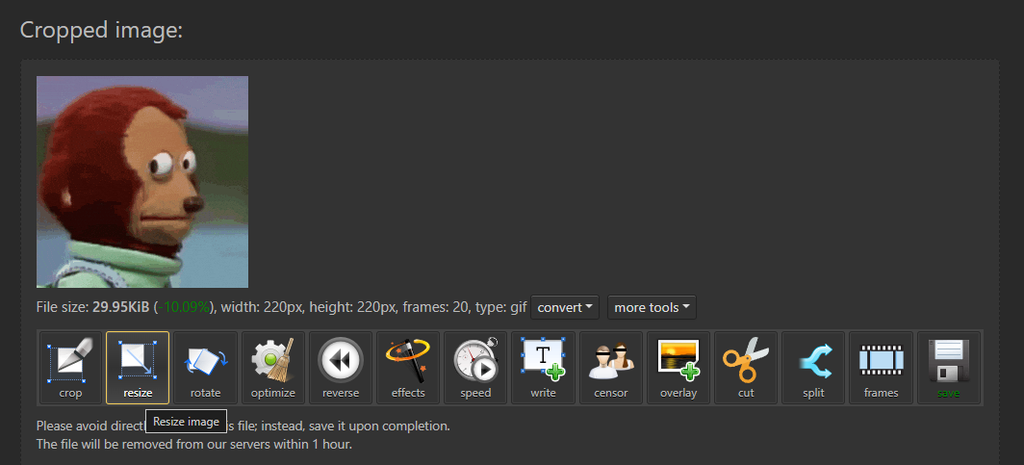Click the file size info text

281,307
